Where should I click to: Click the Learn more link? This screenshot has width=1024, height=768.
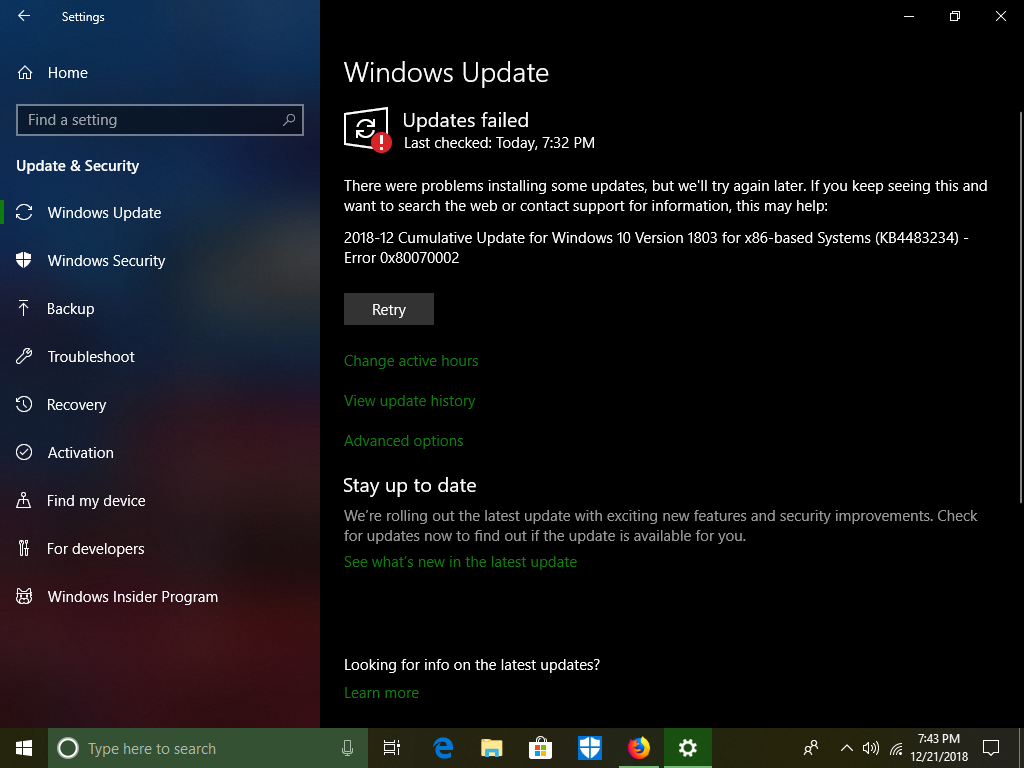[x=381, y=693]
